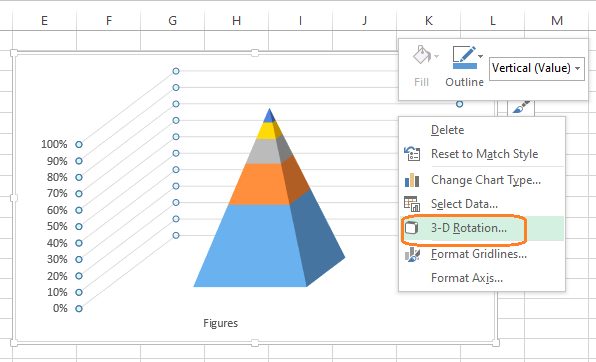Click the 80% axis label
Image resolution: width=596 pixels, height=362 pixels.
click(57, 177)
